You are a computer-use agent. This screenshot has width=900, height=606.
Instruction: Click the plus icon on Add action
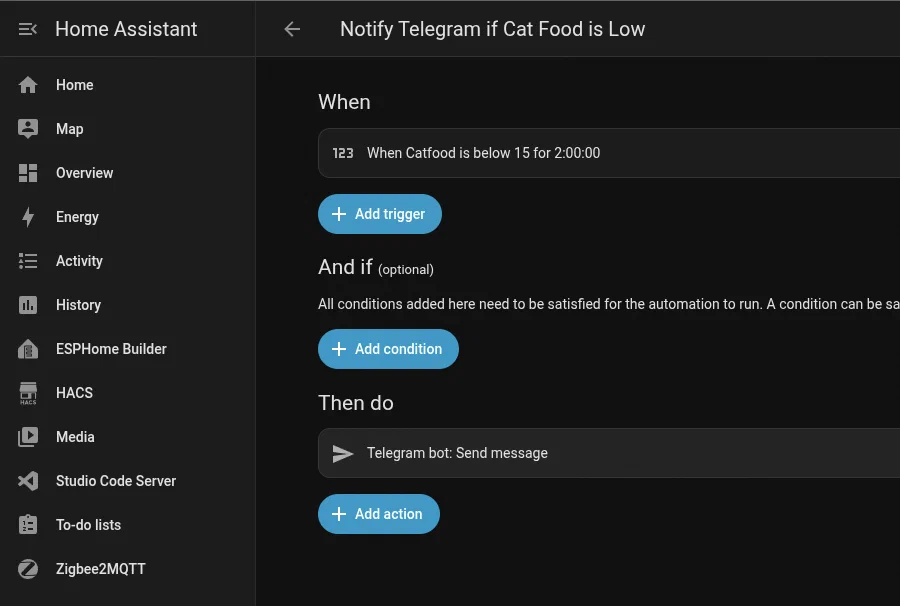[339, 514]
